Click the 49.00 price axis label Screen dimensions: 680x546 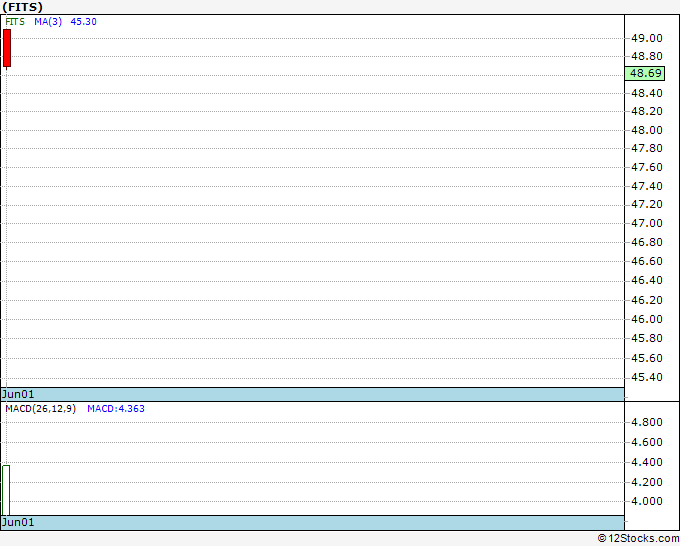coord(647,38)
